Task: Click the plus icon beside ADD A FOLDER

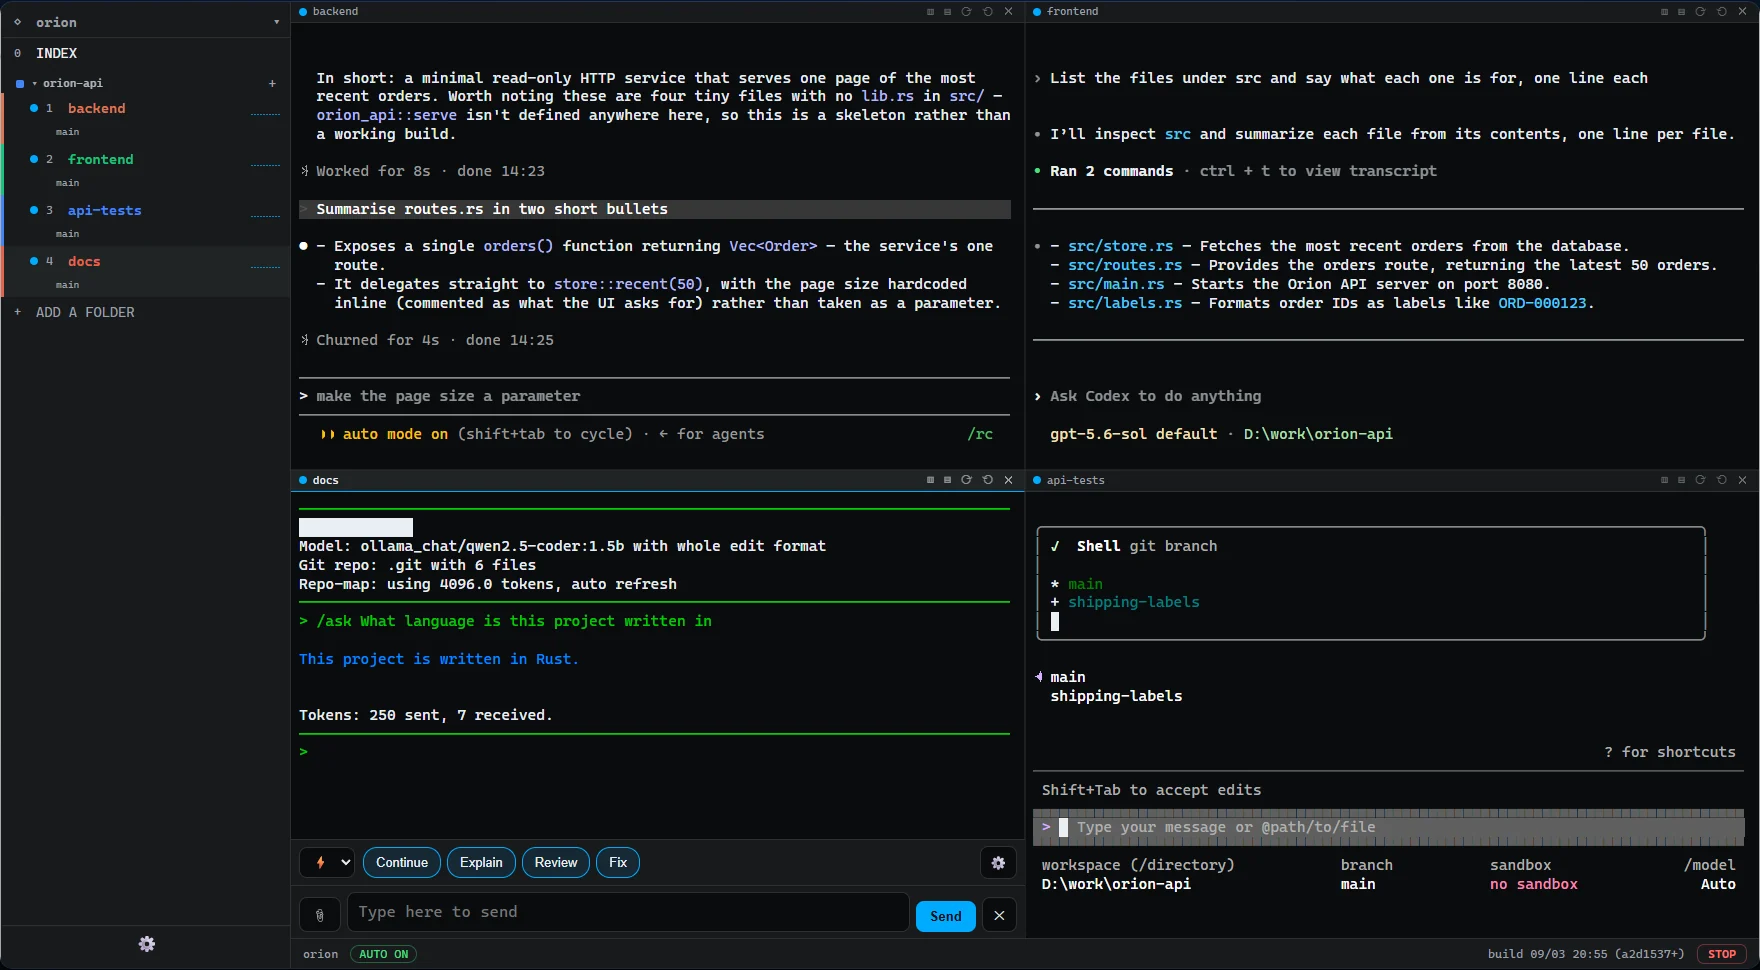Action: 18,312
